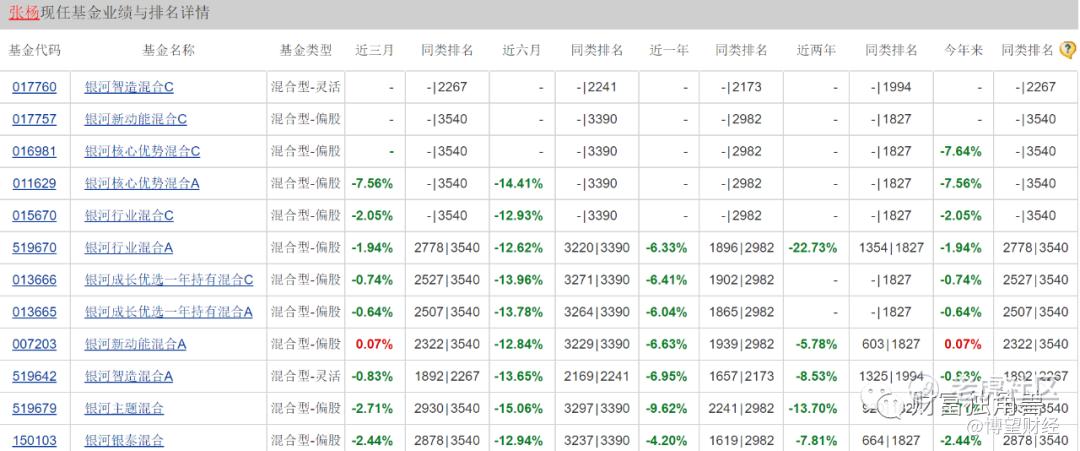
Task: Click the -7.64% year-to-date cell
Action: [x=961, y=151]
